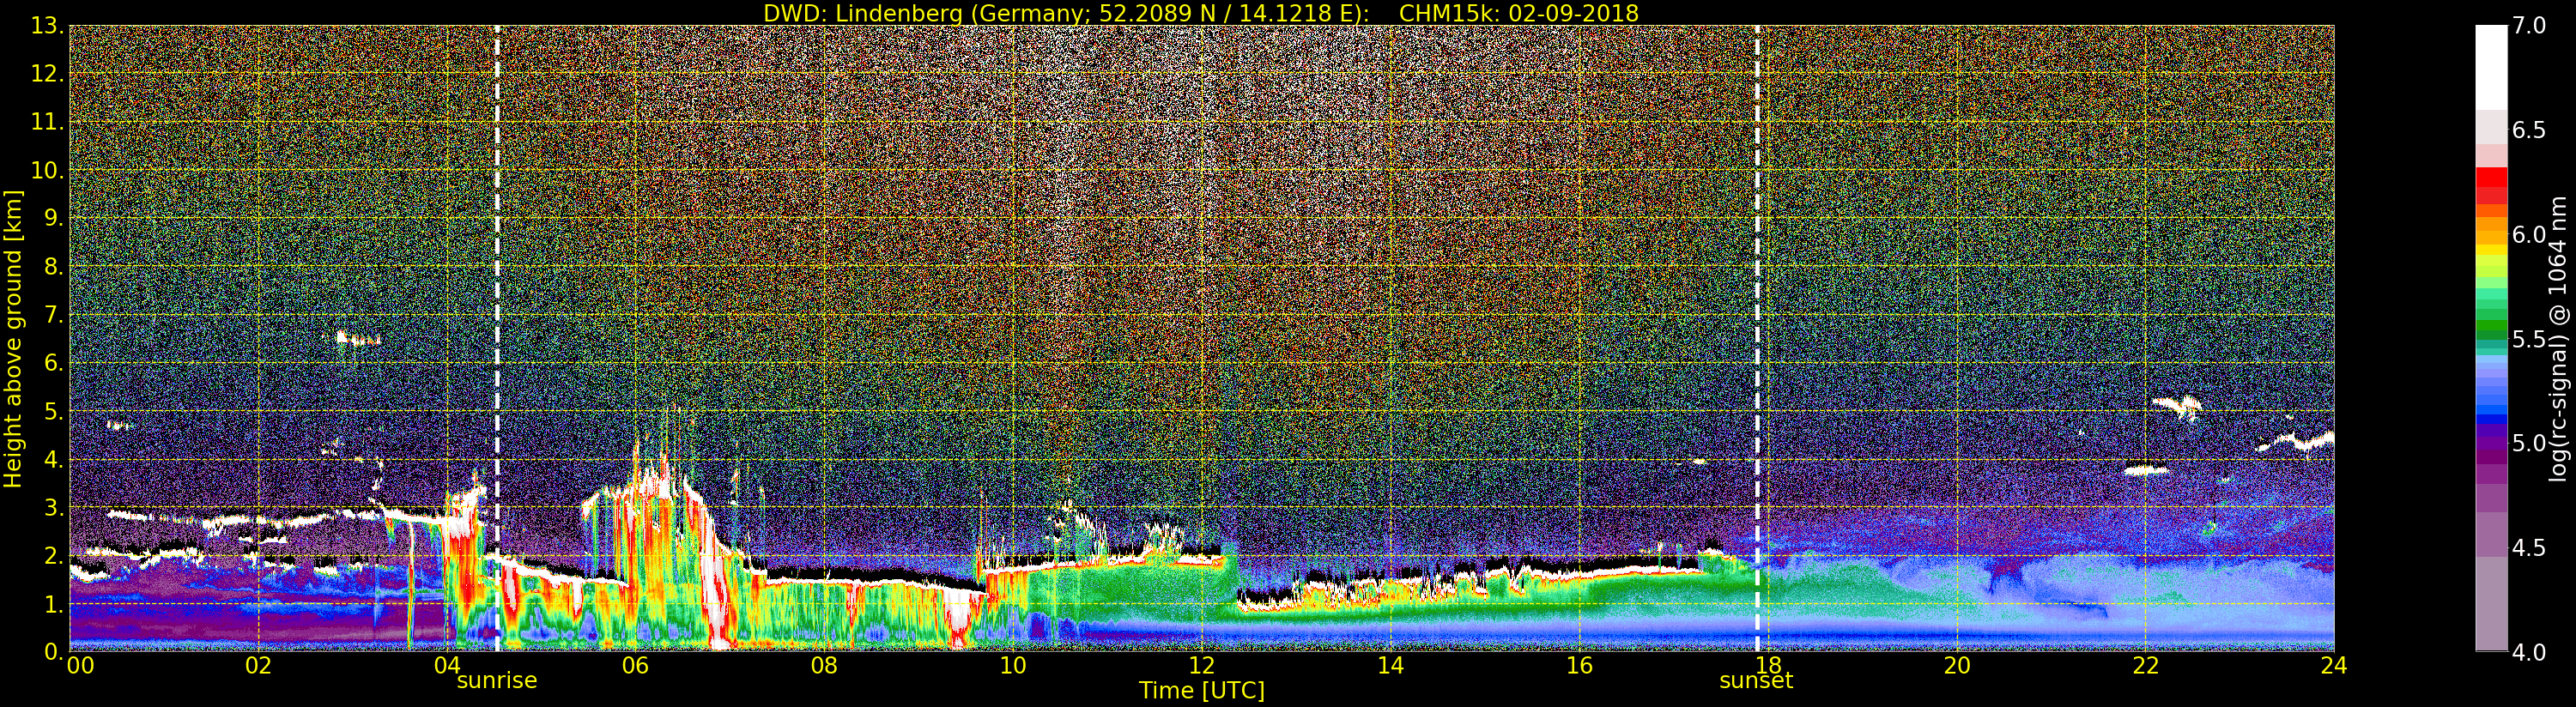Image resolution: width=2576 pixels, height=707 pixels.
Task: Select the "sunset" label below the time axis
Action: click(1756, 681)
